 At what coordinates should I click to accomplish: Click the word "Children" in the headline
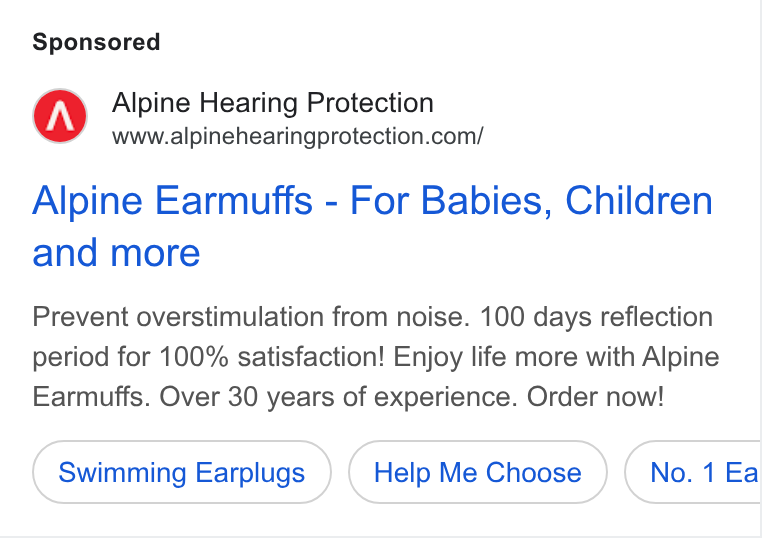[x=639, y=200]
